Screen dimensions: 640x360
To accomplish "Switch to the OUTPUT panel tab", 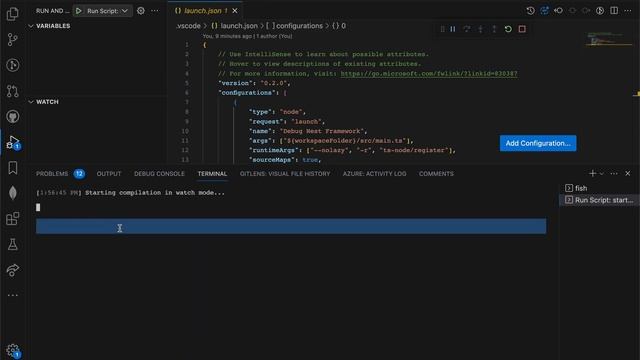I will (109, 174).
